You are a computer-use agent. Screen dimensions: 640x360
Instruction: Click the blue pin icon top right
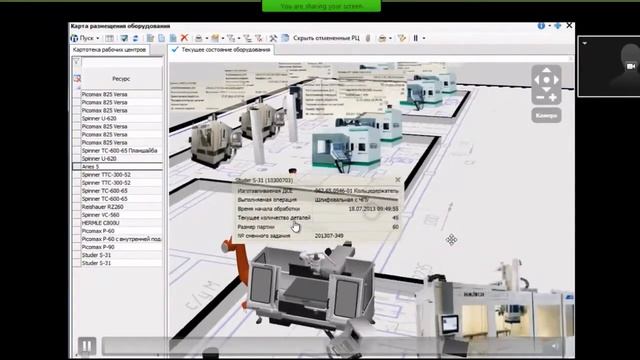tap(558, 26)
